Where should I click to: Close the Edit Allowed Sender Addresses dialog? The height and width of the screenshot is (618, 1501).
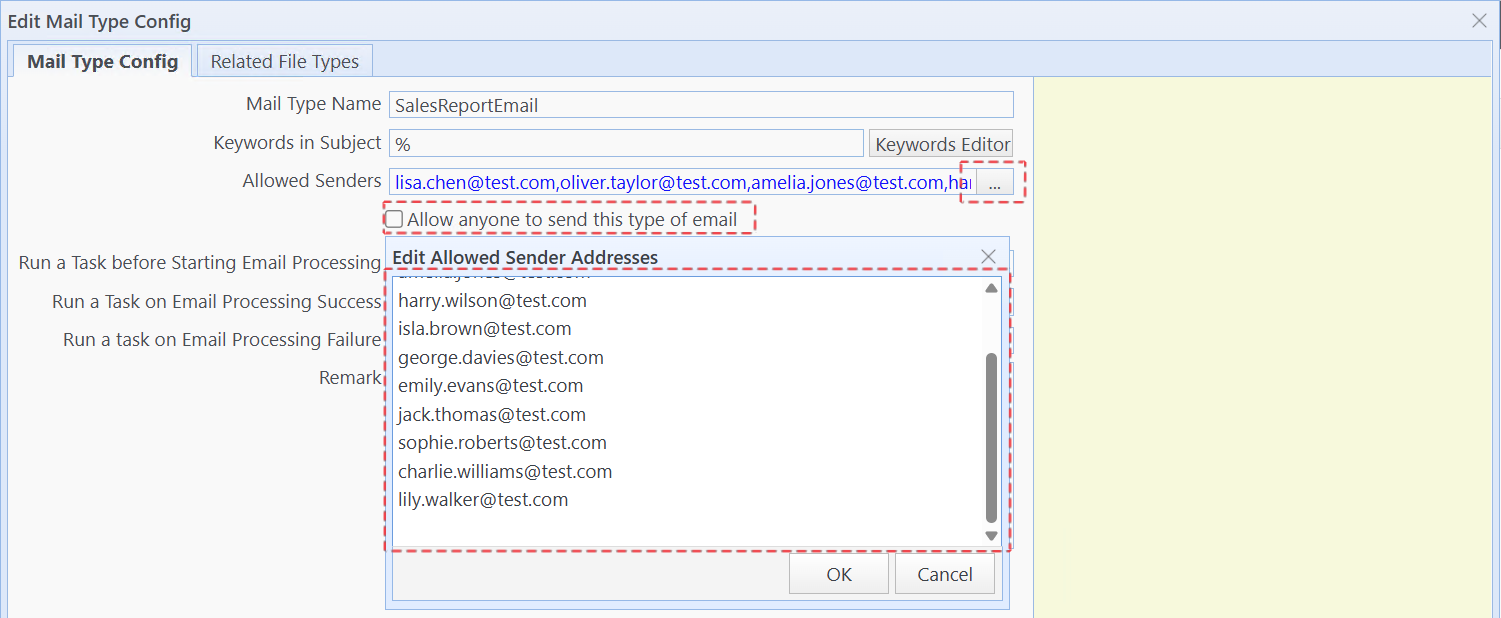pos(988,257)
